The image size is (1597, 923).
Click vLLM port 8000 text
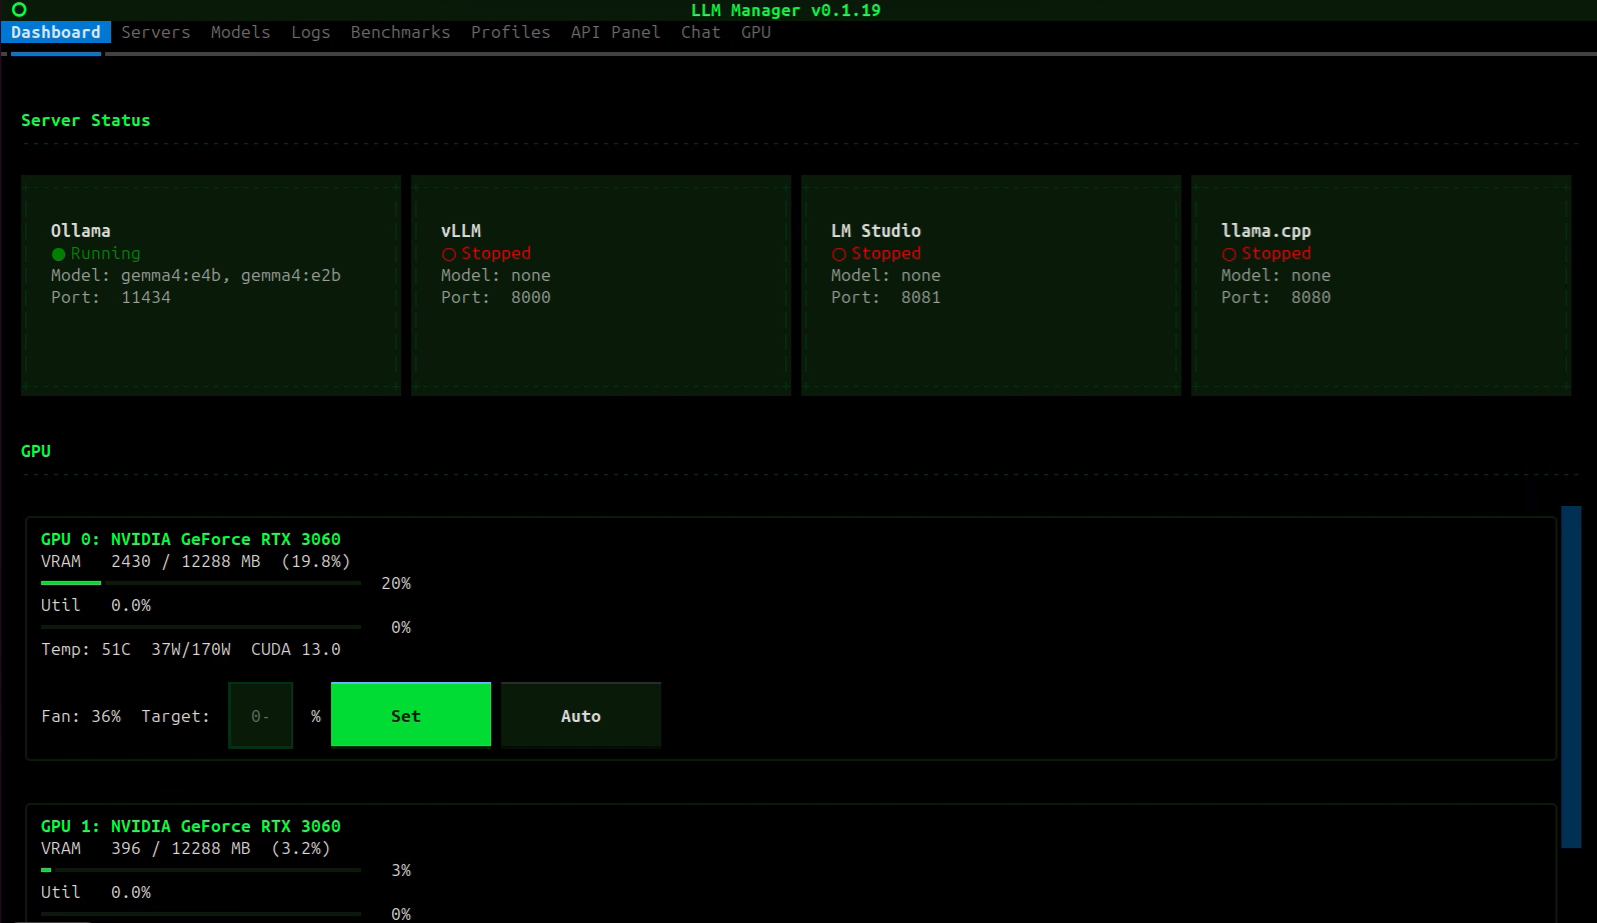[531, 297]
